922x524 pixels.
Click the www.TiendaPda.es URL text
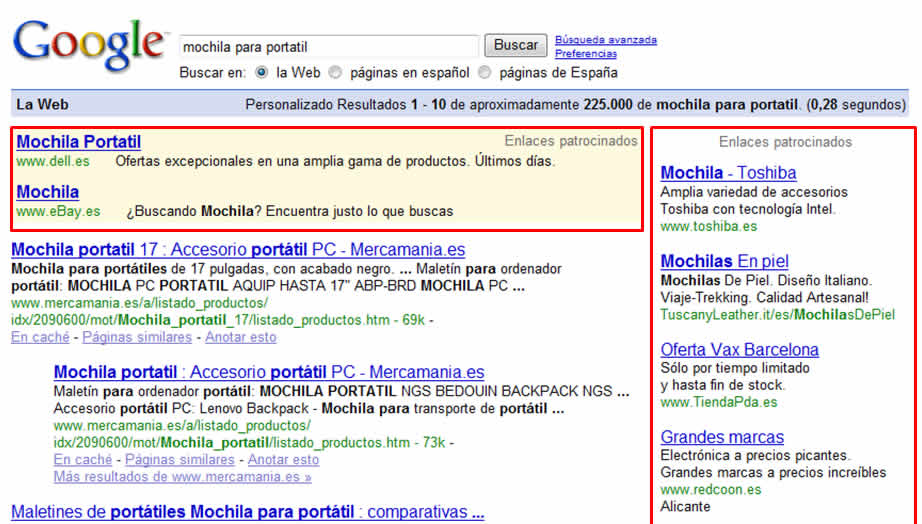coord(719,402)
